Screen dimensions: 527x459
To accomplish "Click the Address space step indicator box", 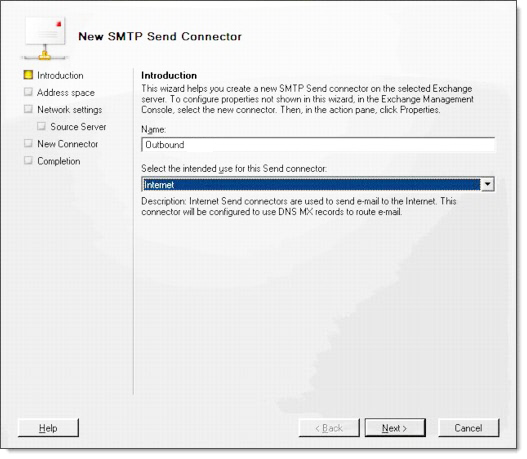I will tap(29, 92).
